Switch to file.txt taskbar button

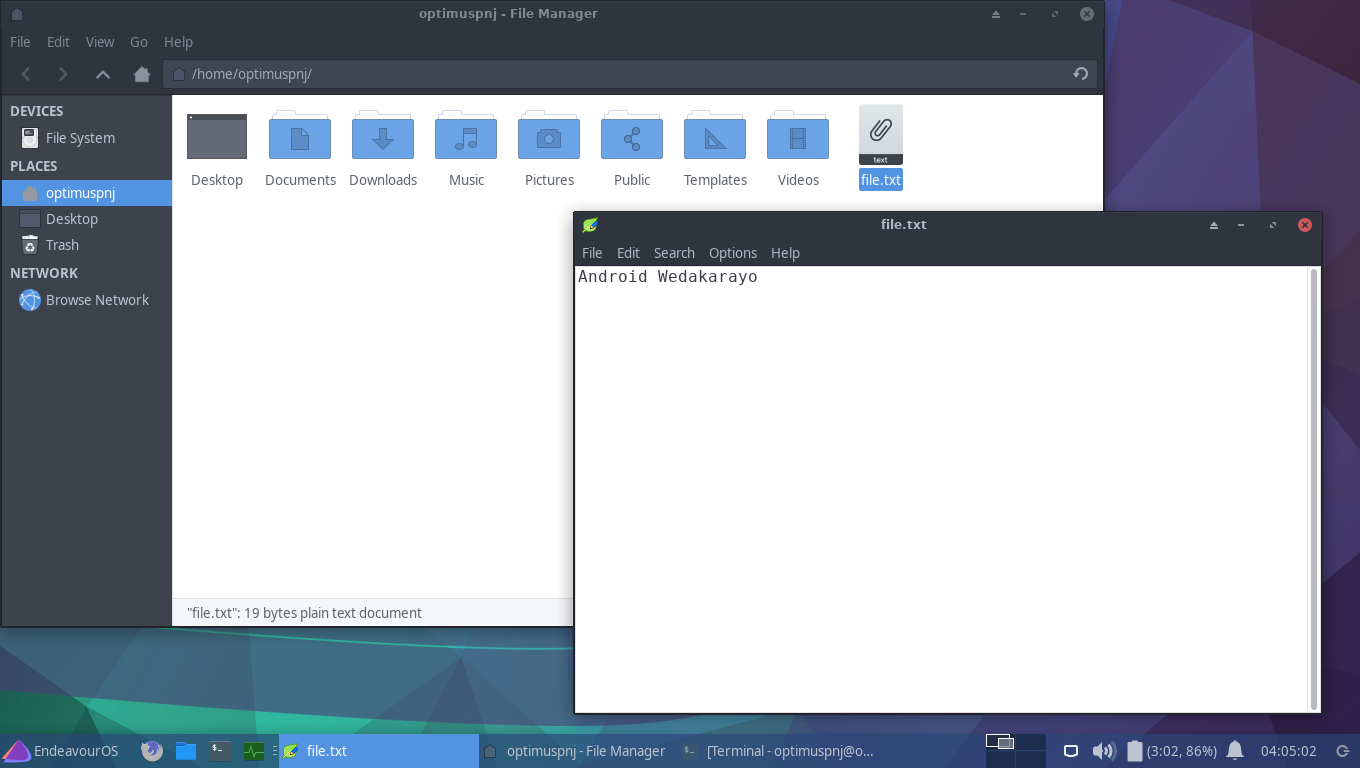pyautogui.click(x=378, y=751)
